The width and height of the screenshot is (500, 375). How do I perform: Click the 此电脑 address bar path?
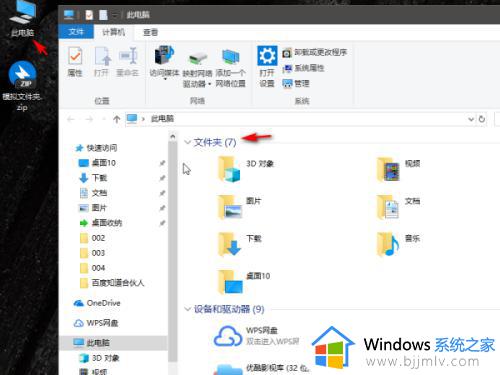click(x=162, y=119)
